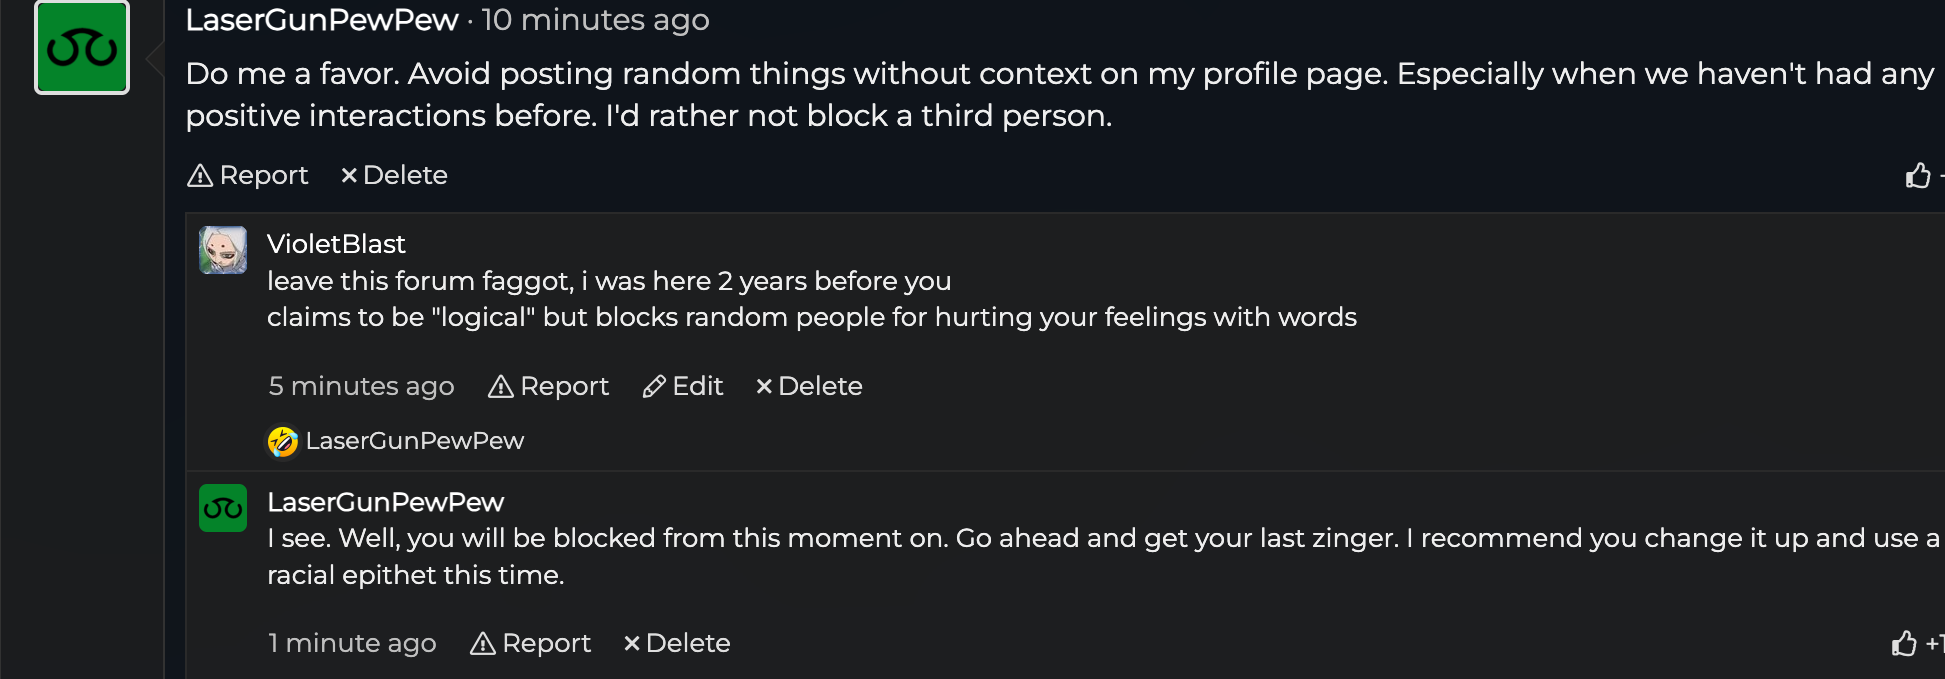Click the "10 minutes ago" post timestamp
Screen dimensions: 1945x679
pyautogui.click(x=595, y=20)
